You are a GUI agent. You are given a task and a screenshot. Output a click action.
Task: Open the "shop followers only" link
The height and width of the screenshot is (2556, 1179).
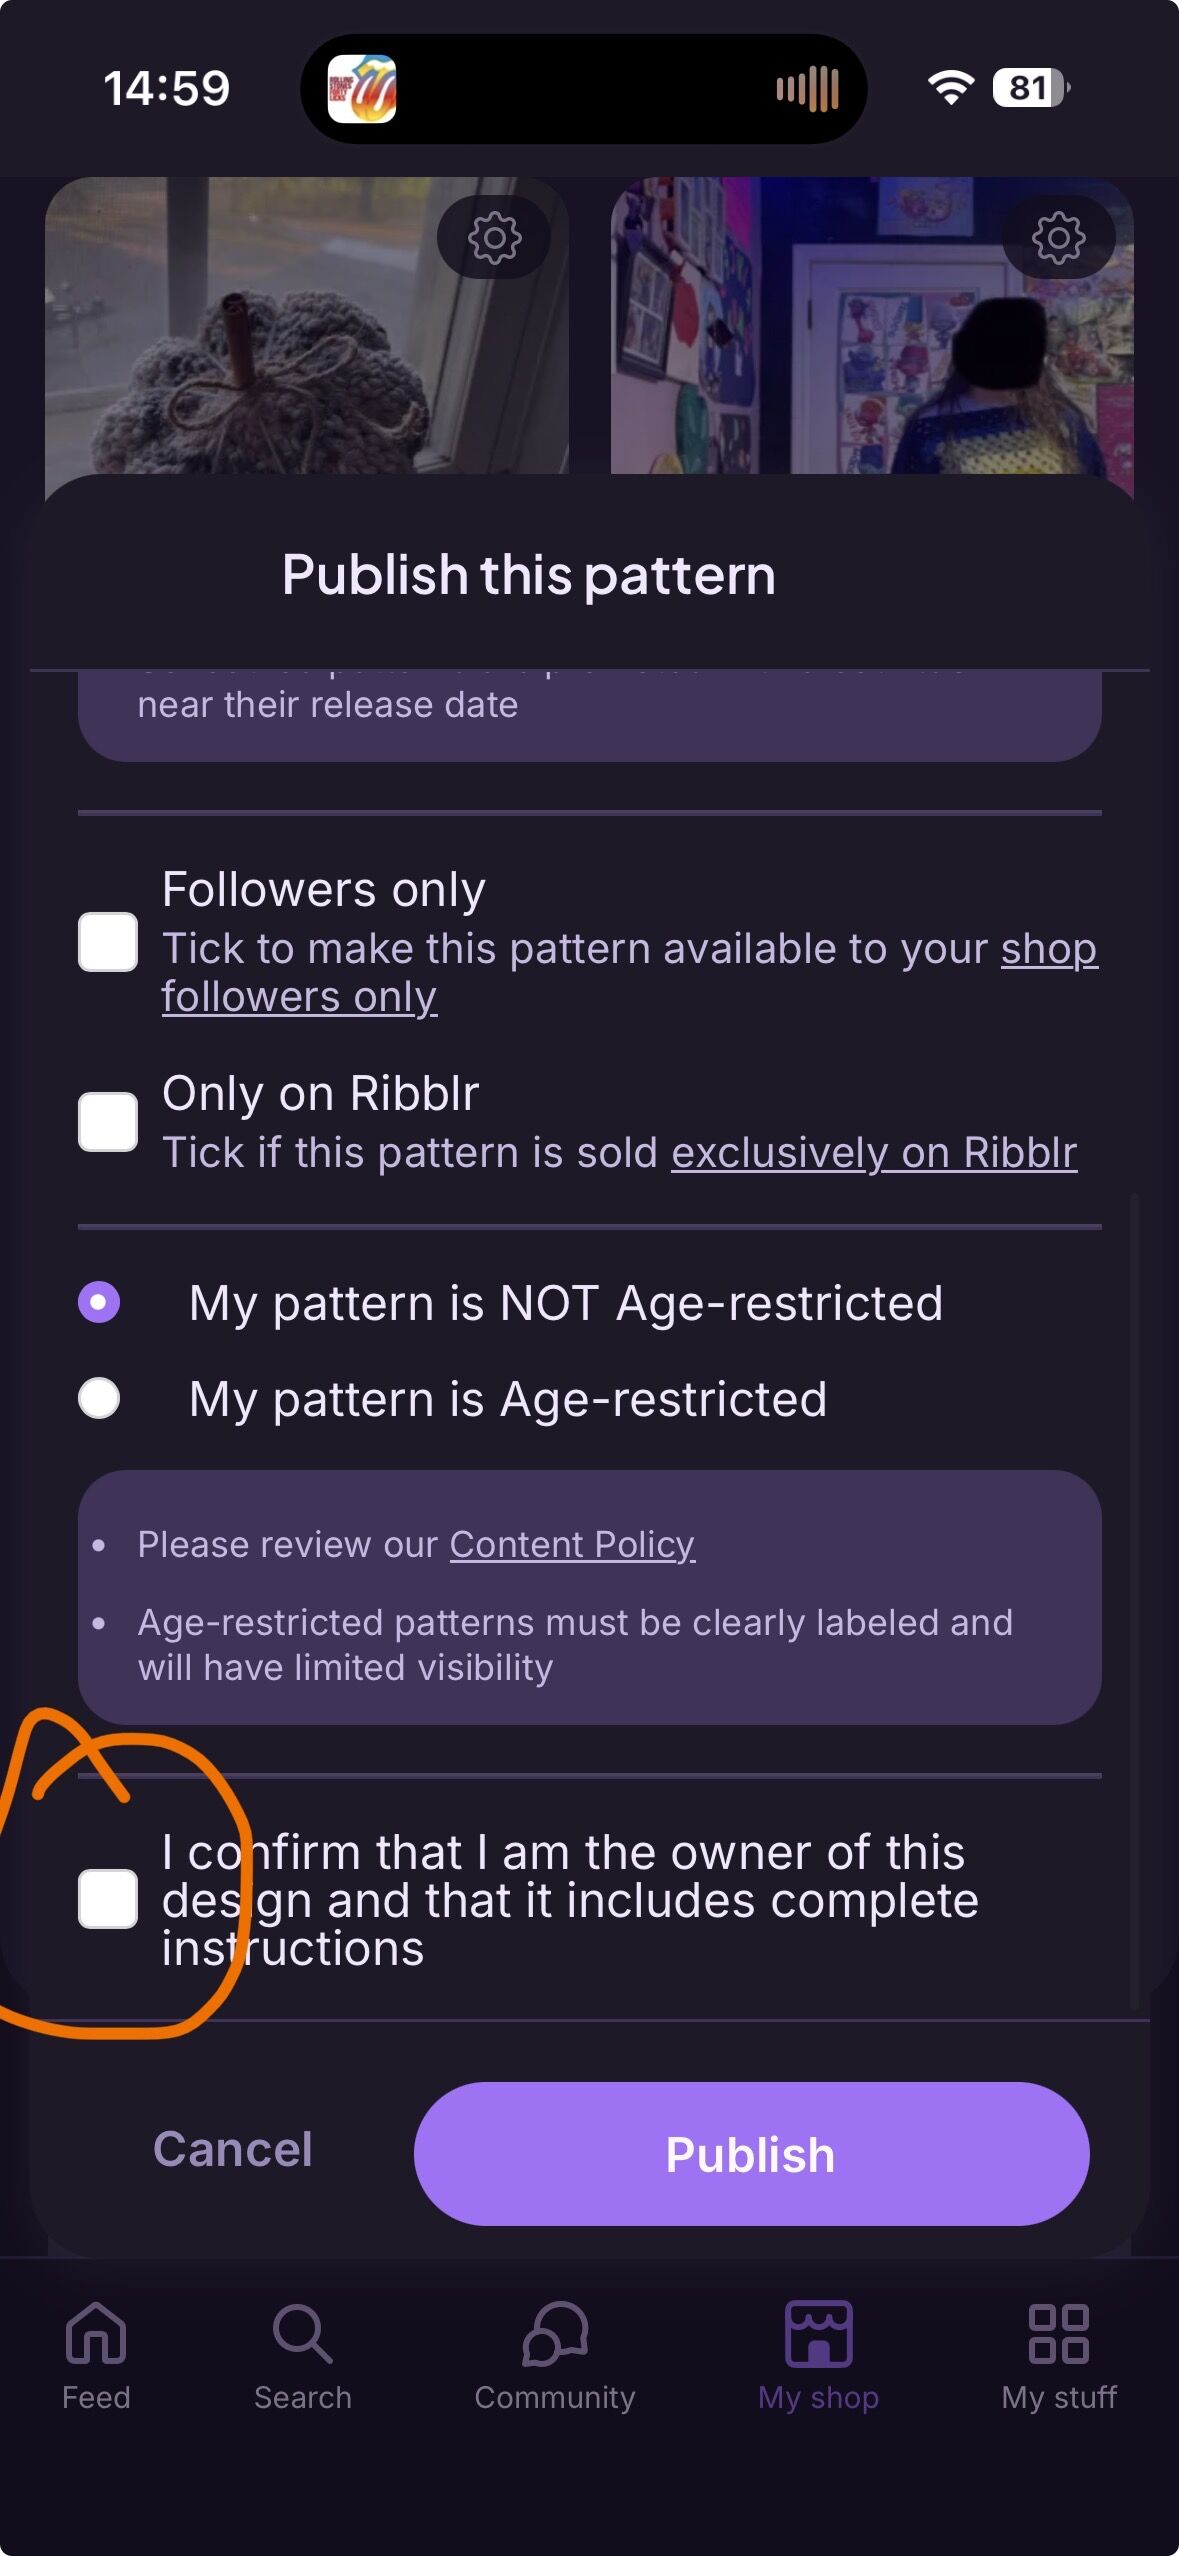(299, 997)
